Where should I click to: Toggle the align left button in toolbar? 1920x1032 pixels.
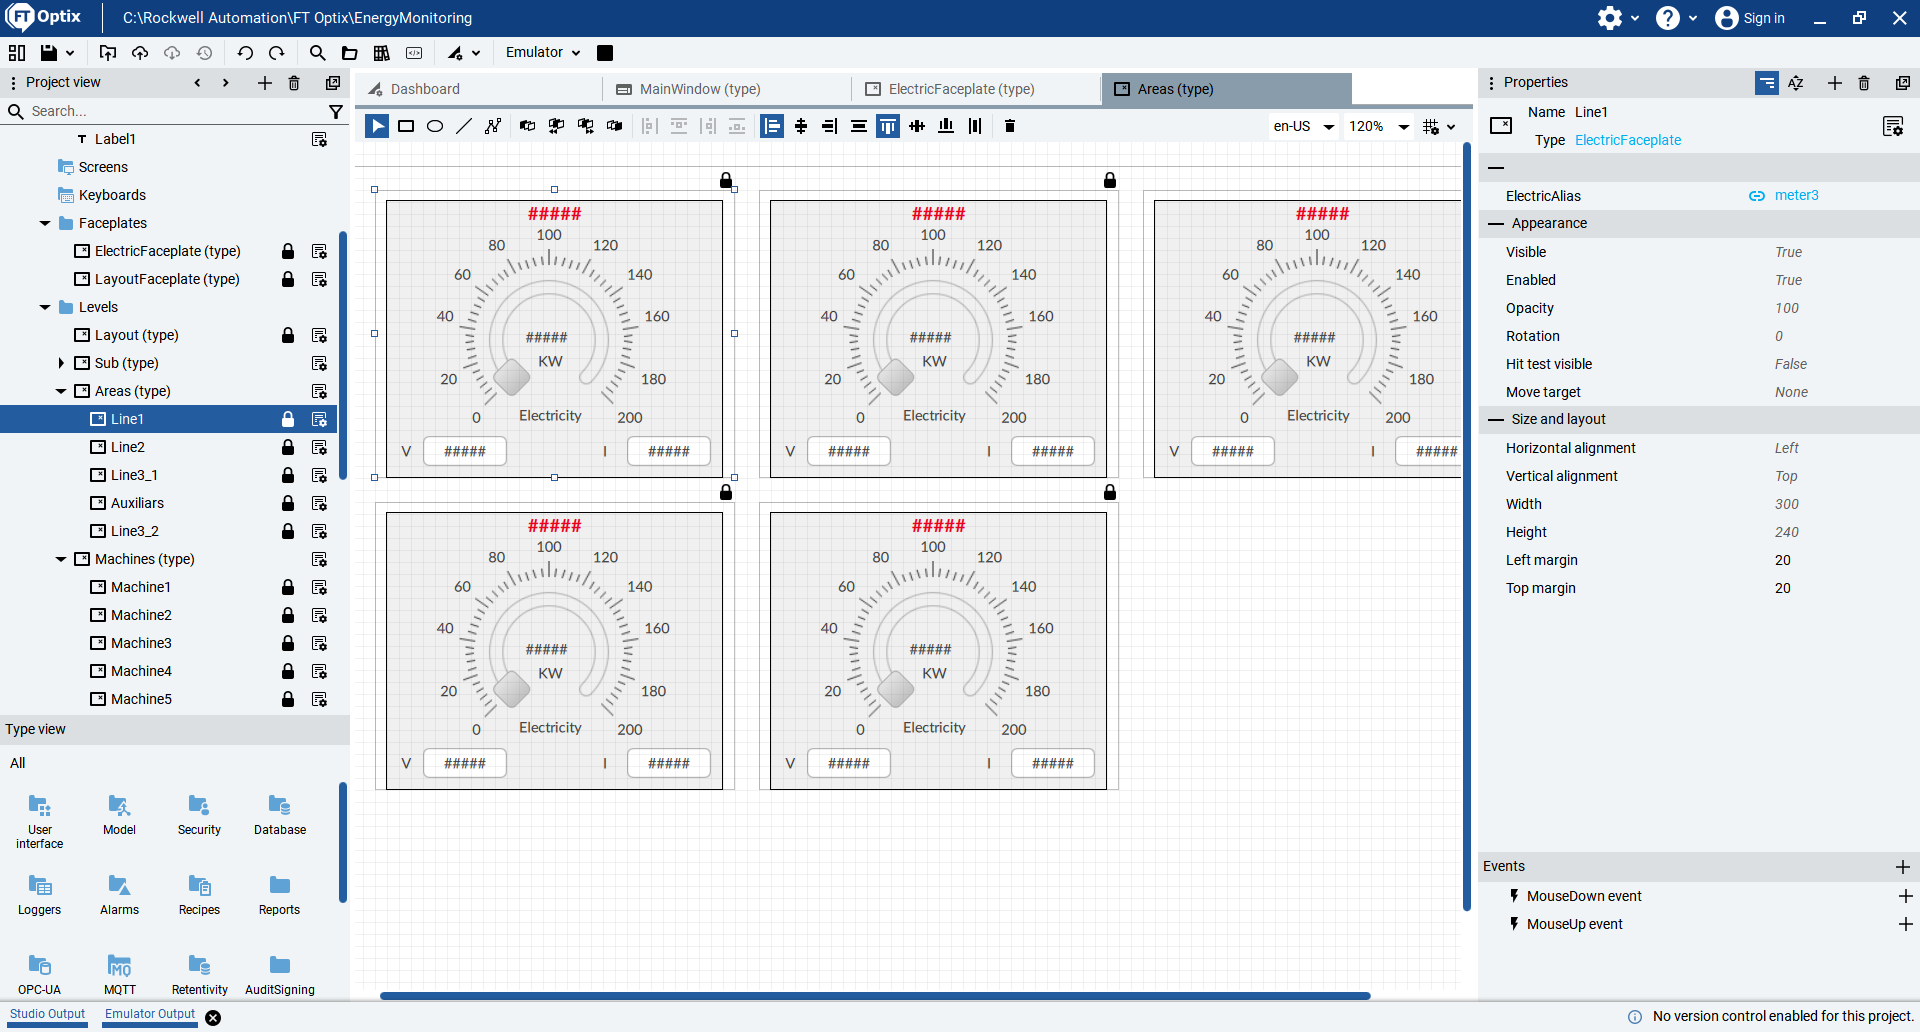click(x=772, y=126)
